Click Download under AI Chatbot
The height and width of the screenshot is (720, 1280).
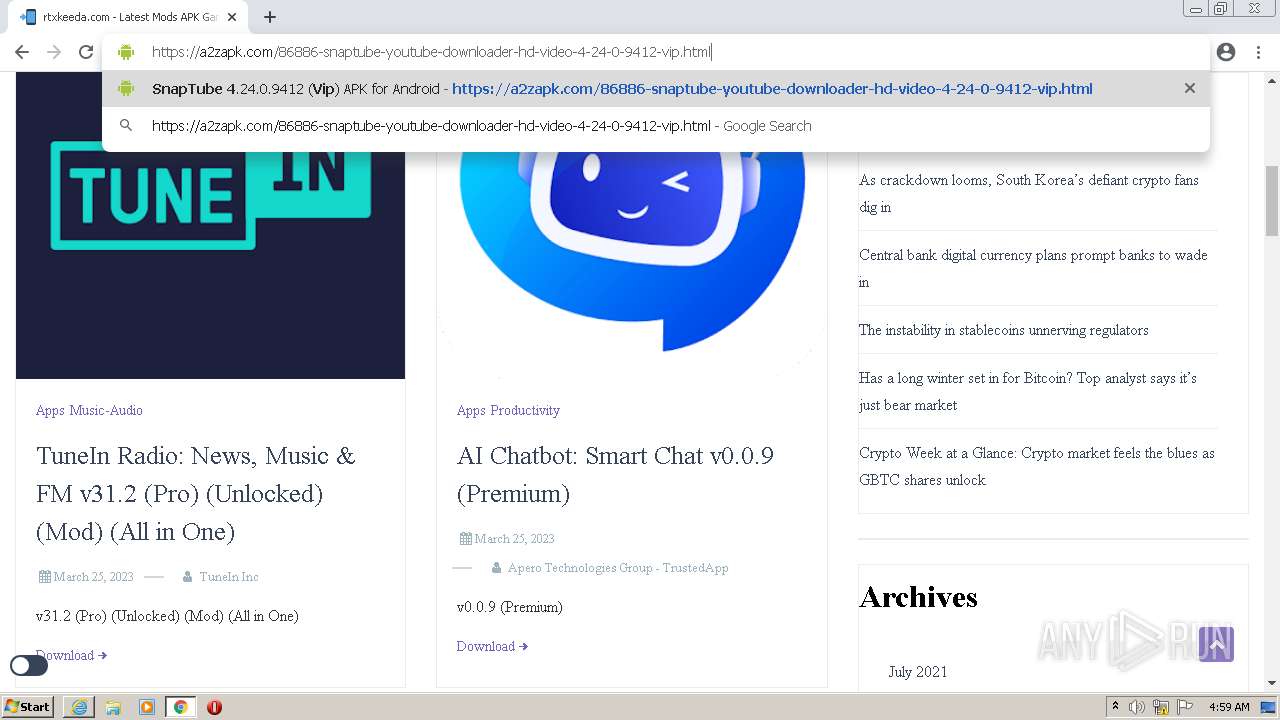click(492, 646)
